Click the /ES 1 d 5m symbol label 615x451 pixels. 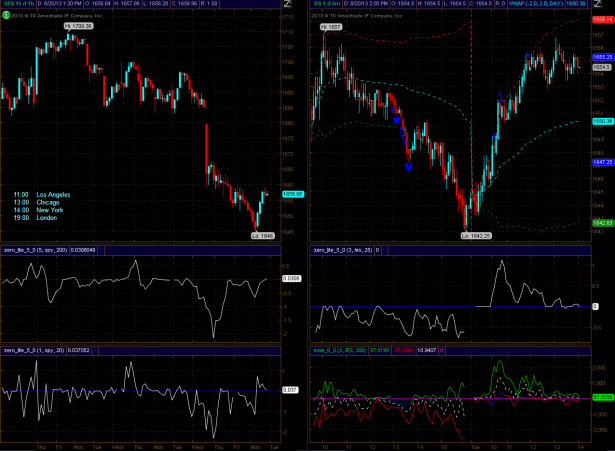(x=327, y=4)
